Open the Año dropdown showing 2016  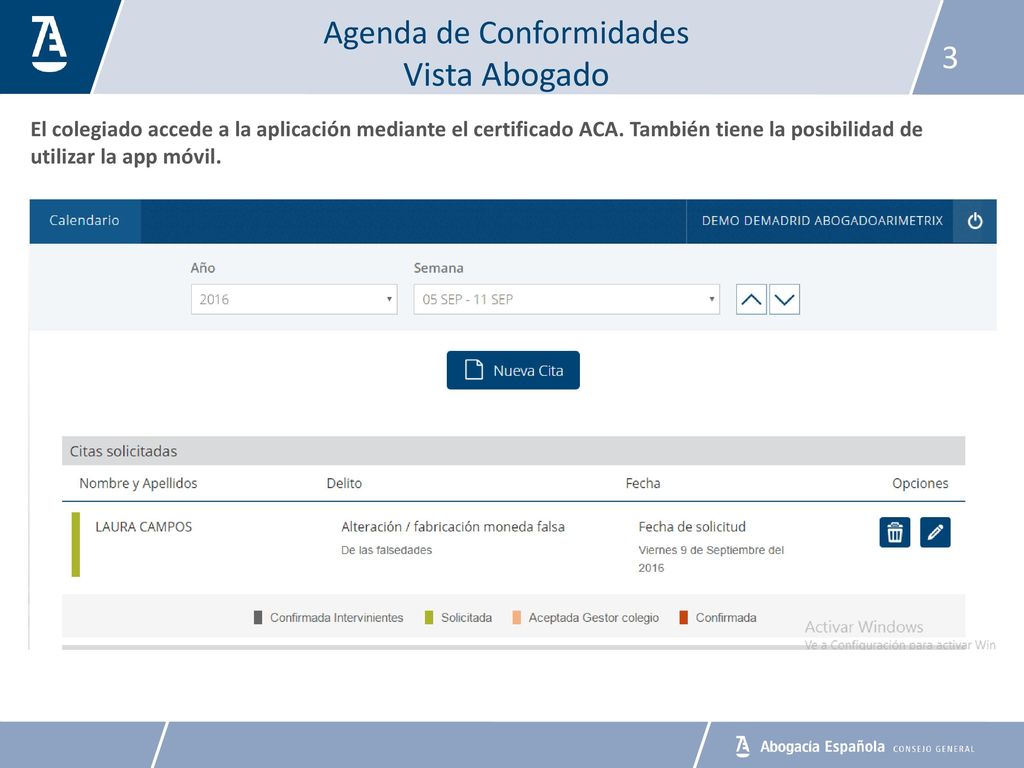click(x=294, y=300)
